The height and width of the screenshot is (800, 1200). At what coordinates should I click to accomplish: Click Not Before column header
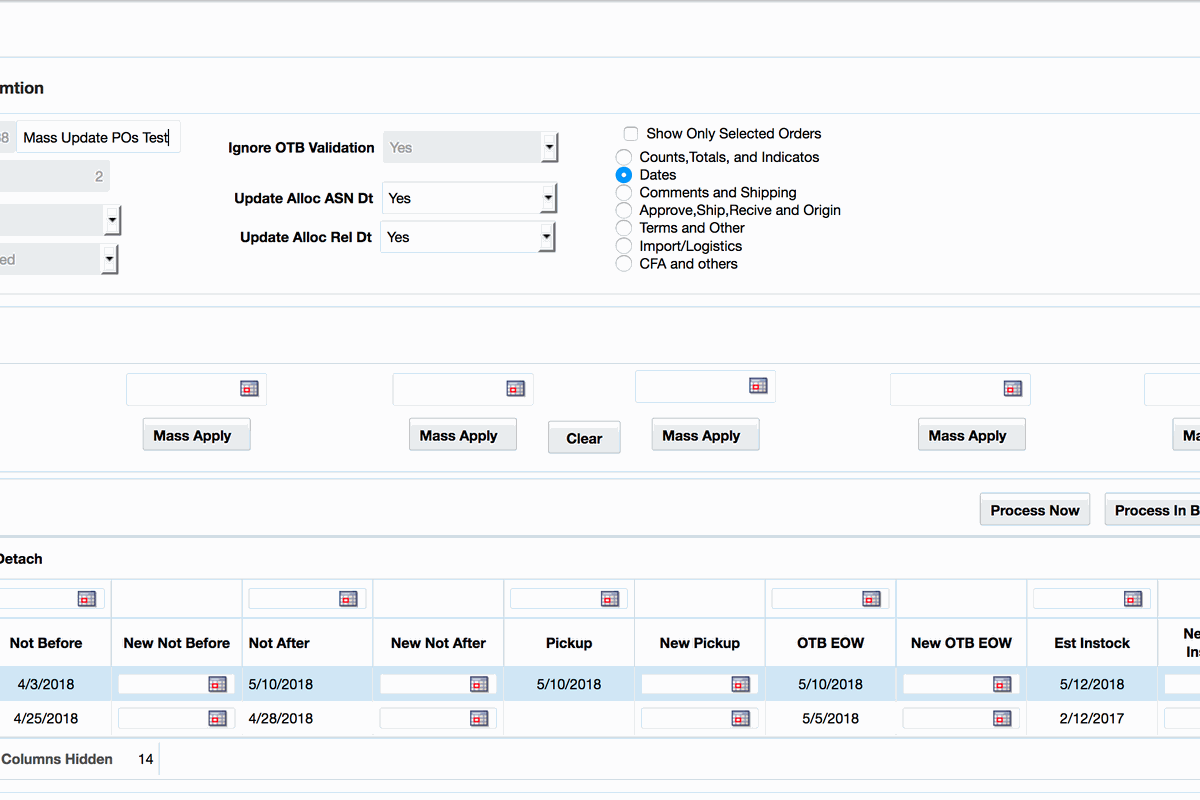click(46, 643)
